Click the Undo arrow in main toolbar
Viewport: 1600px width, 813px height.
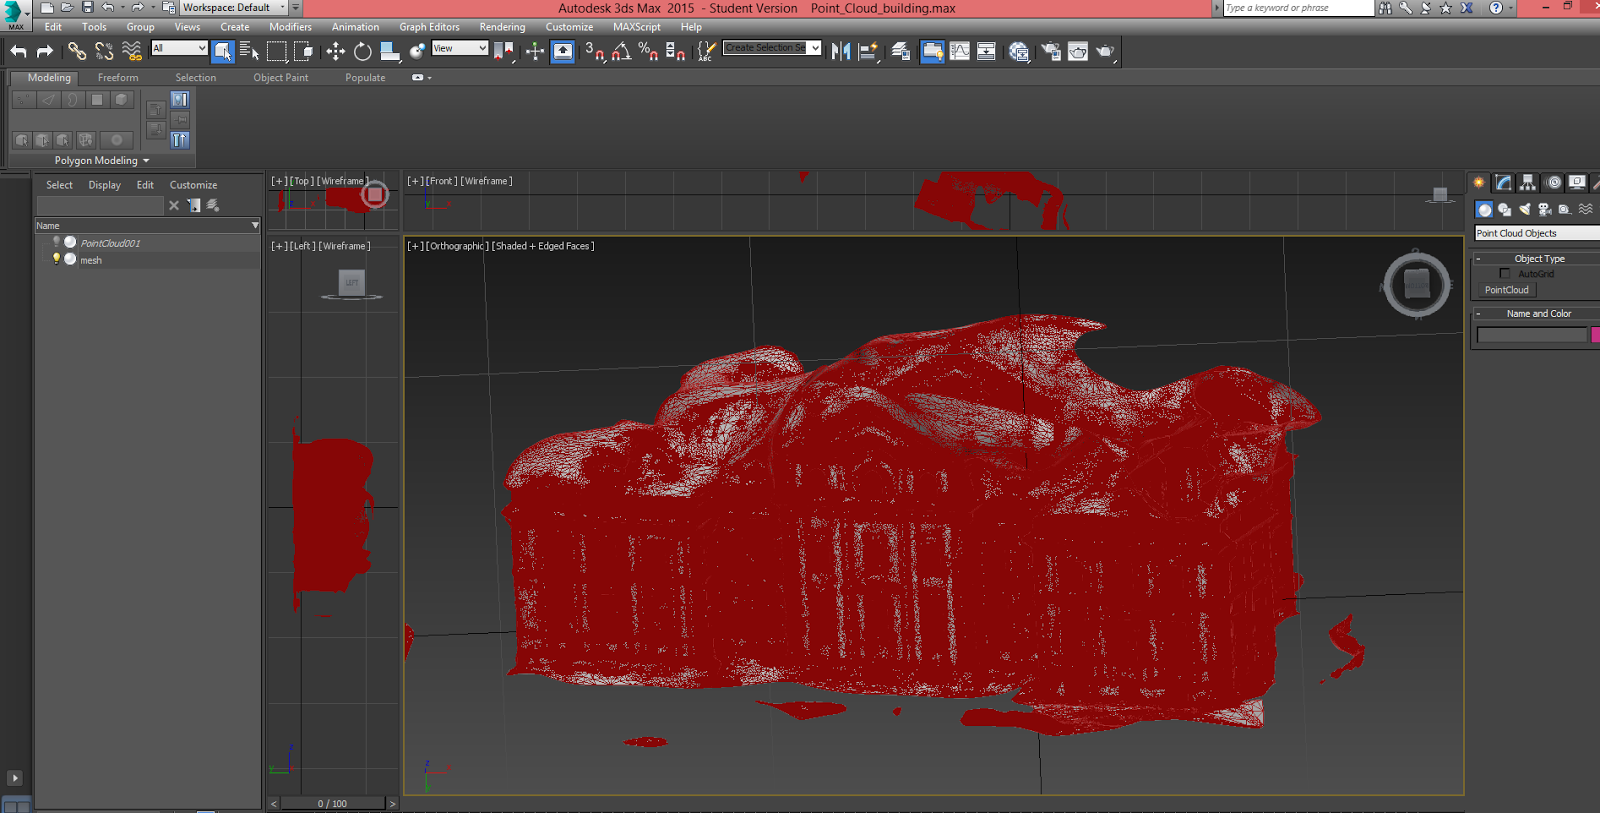point(18,51)
